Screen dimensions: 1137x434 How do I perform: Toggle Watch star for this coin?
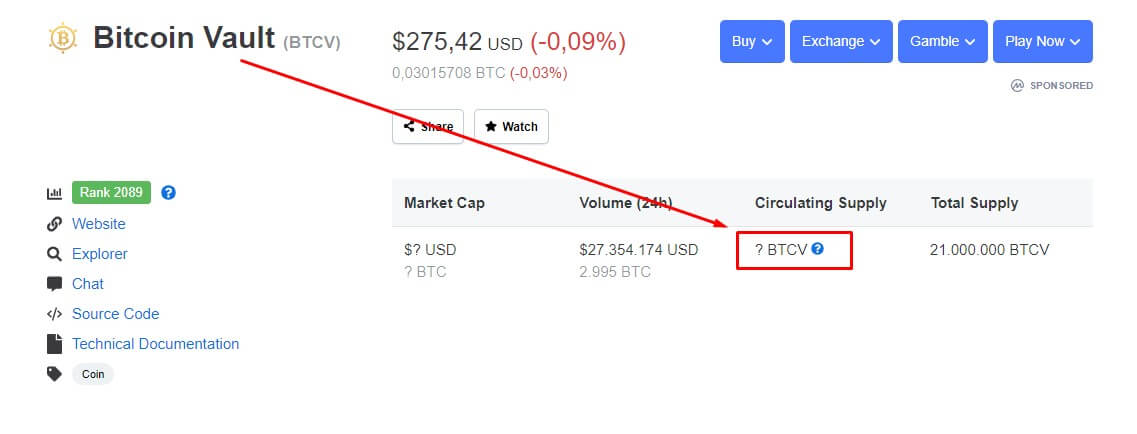[x=511, y=127]
